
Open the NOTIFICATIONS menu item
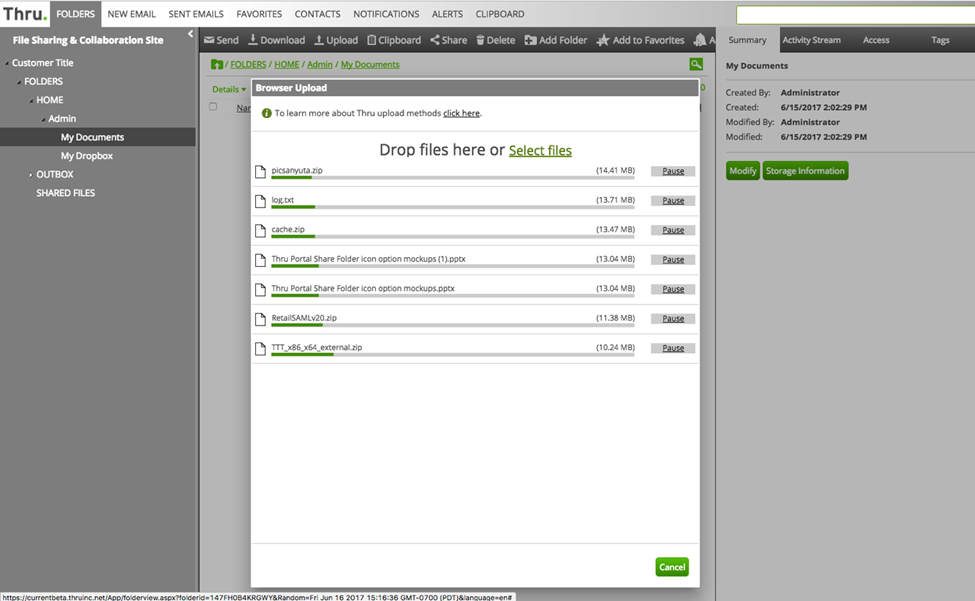pos(386,14)
